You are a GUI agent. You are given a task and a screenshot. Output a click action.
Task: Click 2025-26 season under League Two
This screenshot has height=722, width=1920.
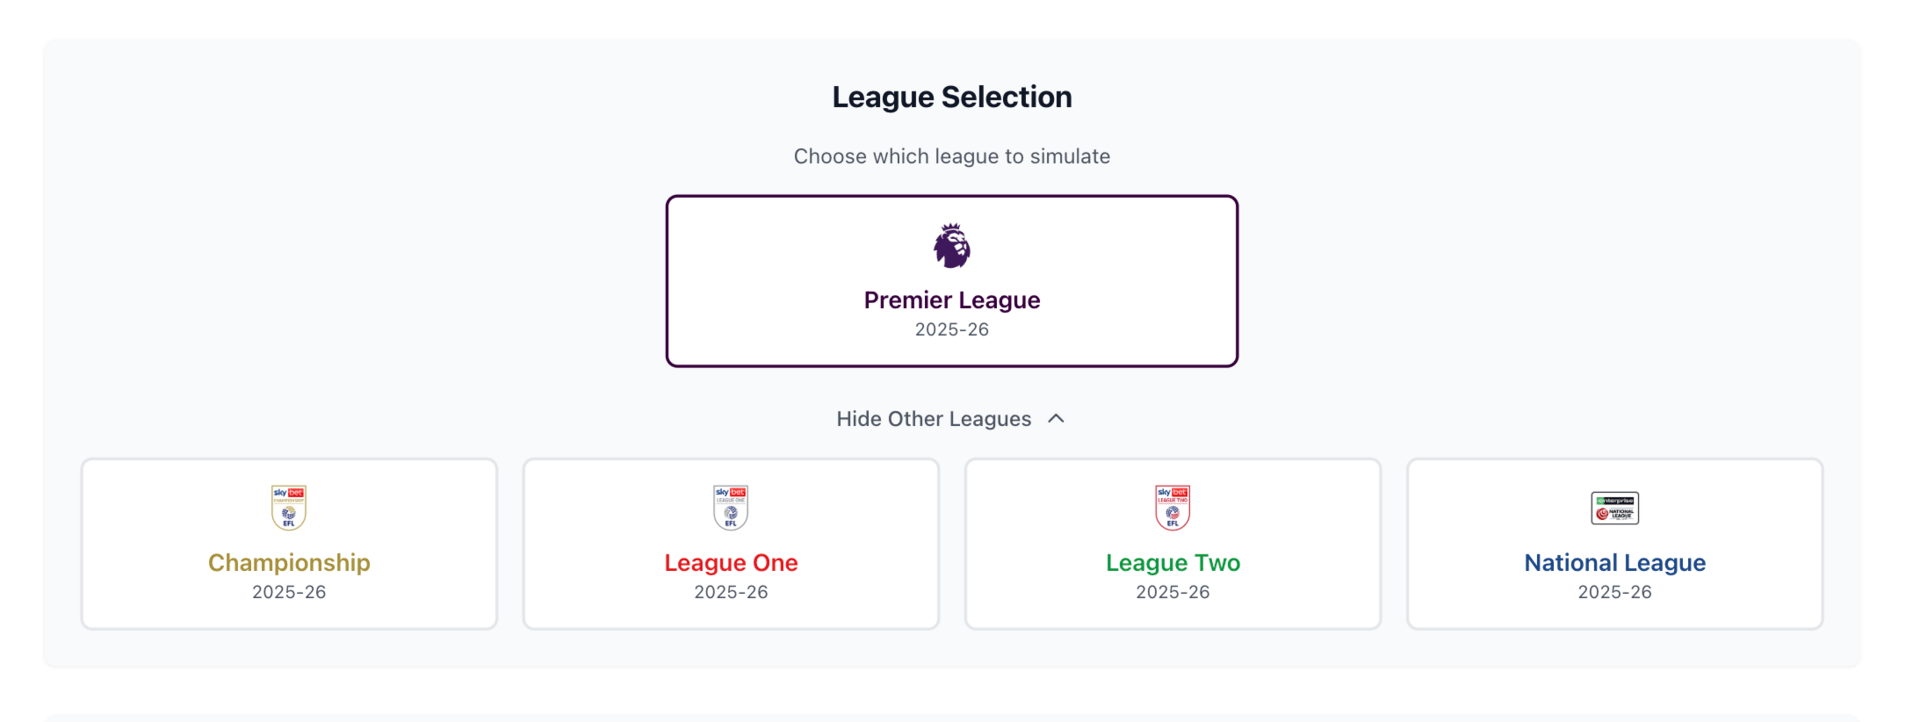[1173, 592]
